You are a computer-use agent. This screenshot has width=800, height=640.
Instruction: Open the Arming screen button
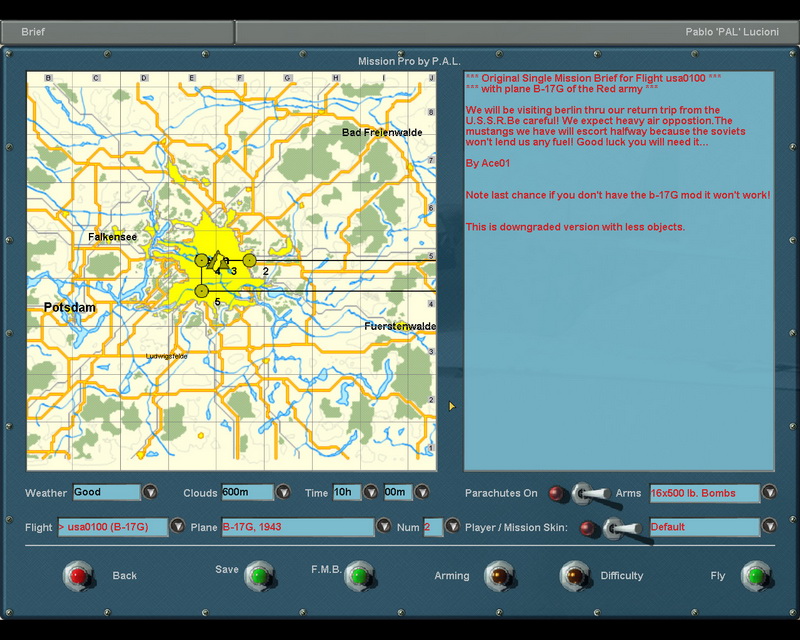tap(499, 576)
